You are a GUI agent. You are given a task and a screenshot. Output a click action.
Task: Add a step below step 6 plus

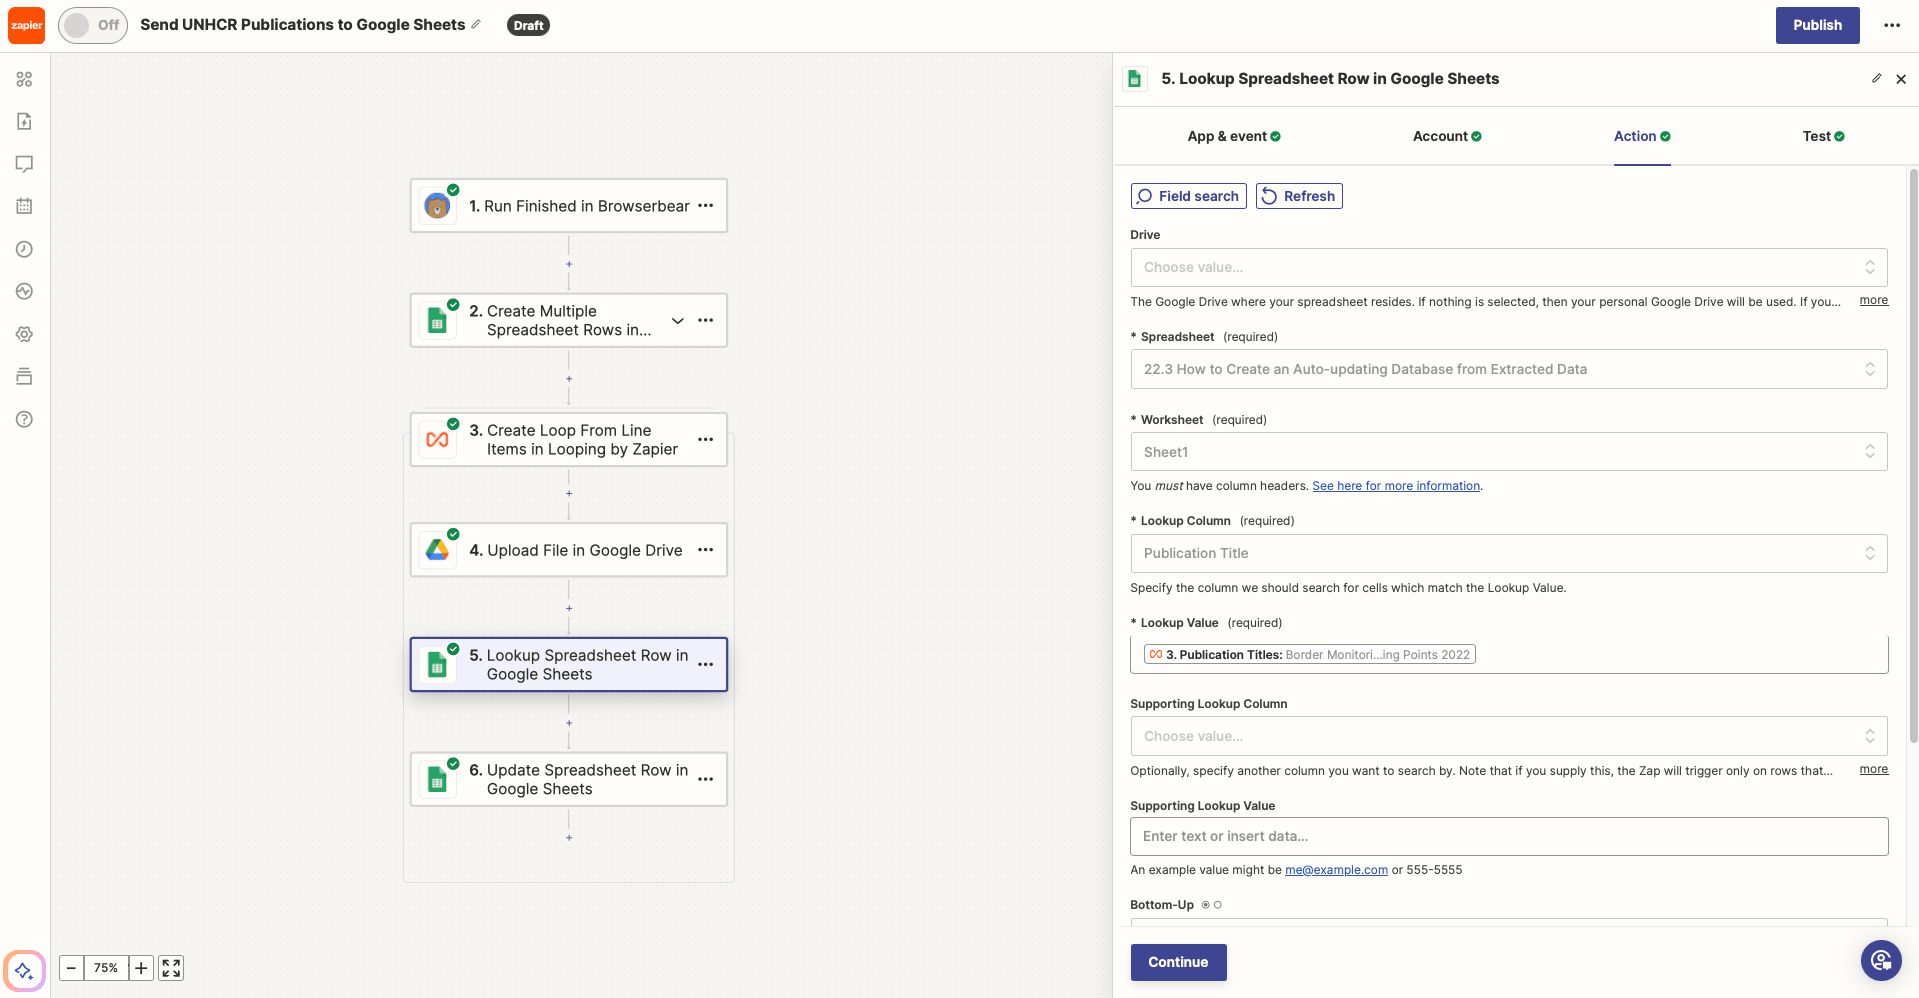pos(569,838)
